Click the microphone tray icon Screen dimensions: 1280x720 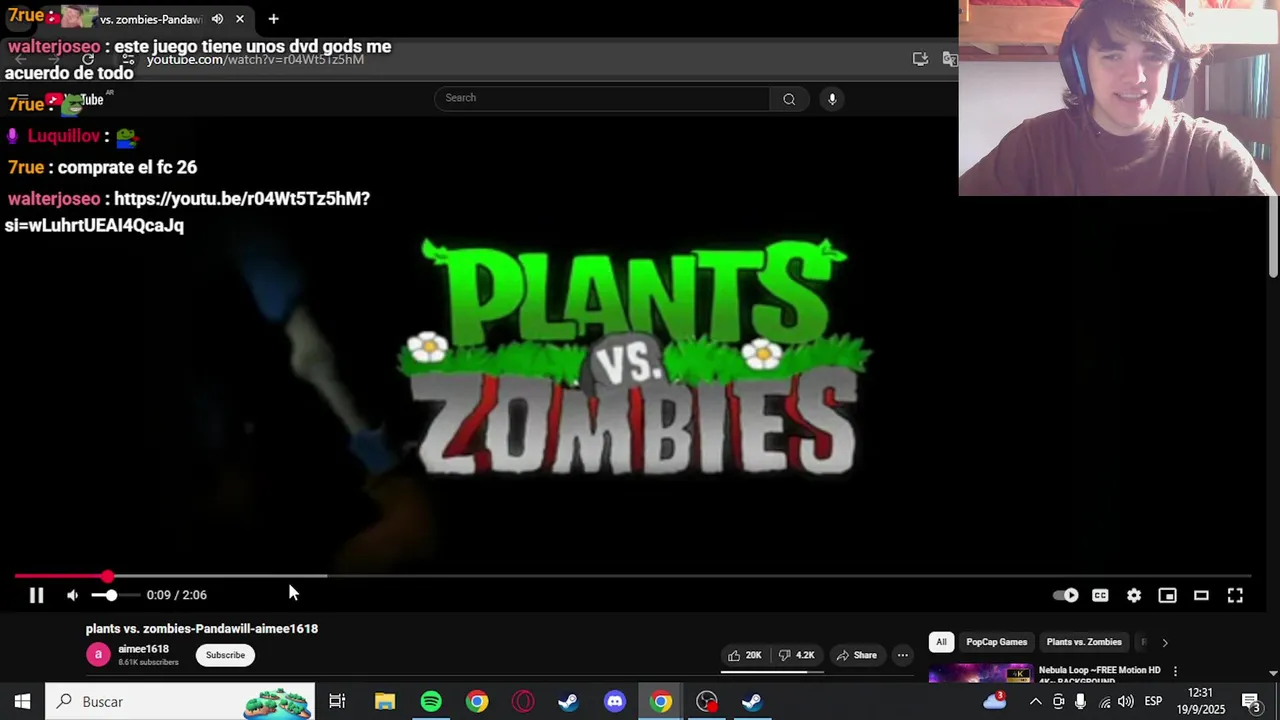coord(1081,702)
